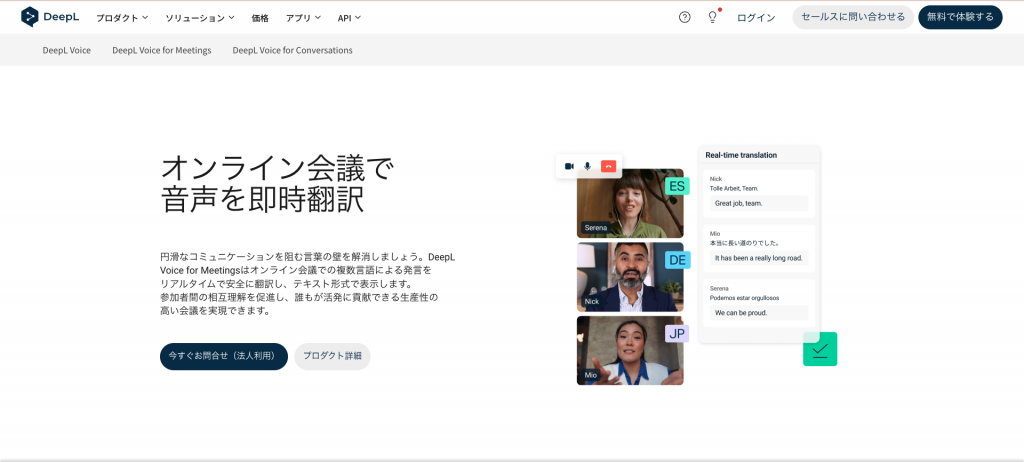This screenshot has width=1024, height=462.
Task: Click the ログイン link
Action: (x=756, y=18)
